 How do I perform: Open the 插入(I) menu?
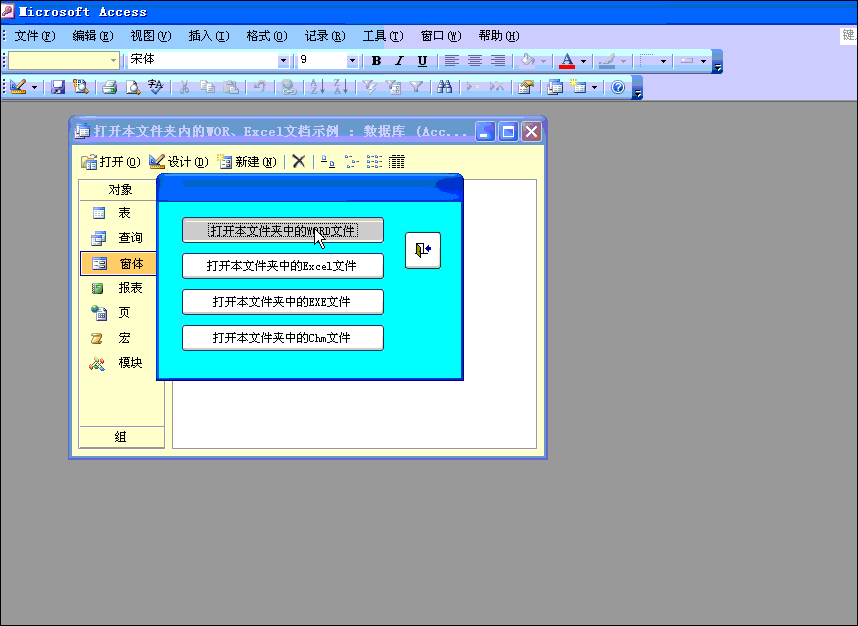[209, 36]
